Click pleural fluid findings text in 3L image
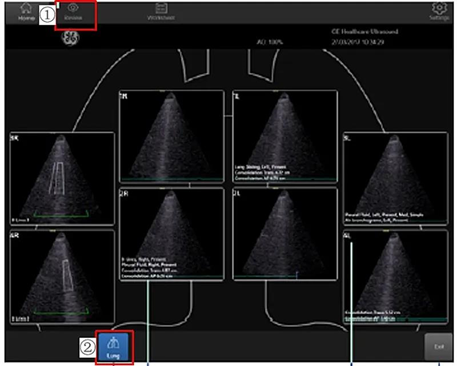Image resolution: width=457 pixels, height=366 pixels. coord(384,215)
